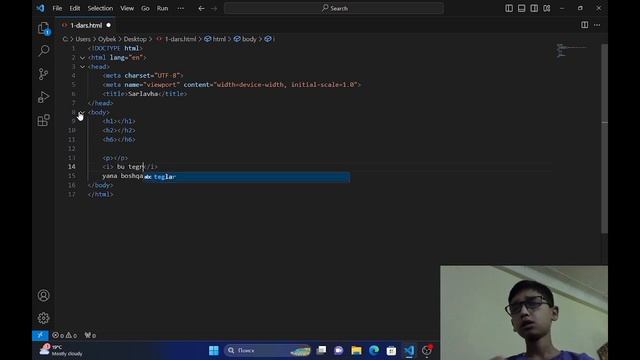Click line number 14 in gutter

[x=72, y=167]
